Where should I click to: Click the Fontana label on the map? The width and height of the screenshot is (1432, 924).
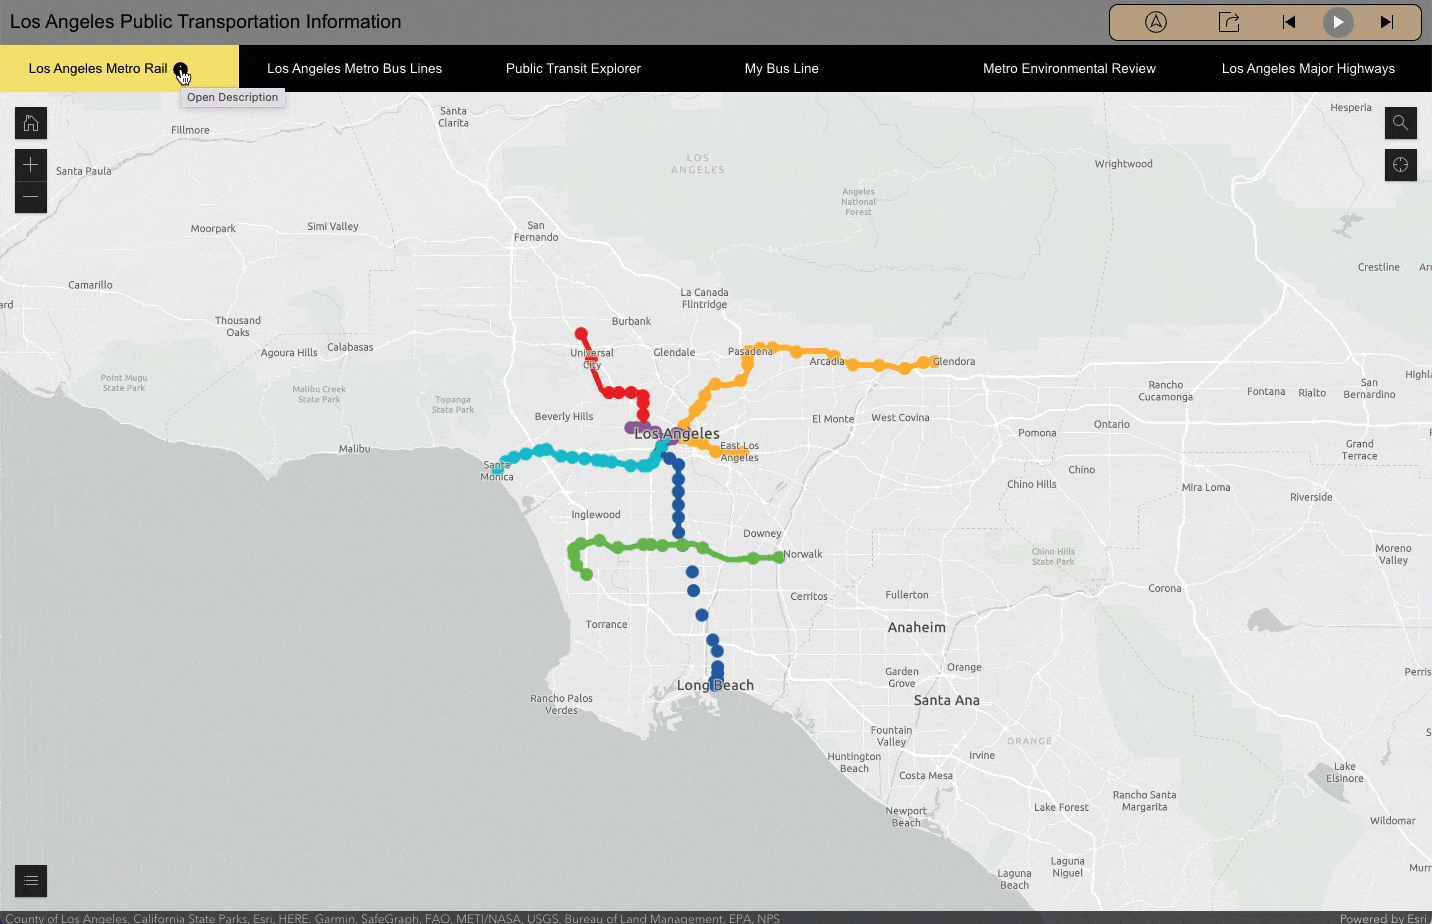1266,392
